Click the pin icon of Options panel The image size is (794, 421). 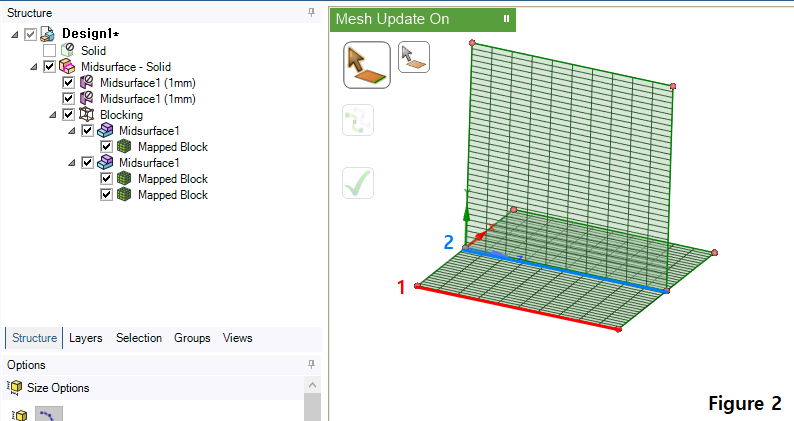(x=311, y=364)
